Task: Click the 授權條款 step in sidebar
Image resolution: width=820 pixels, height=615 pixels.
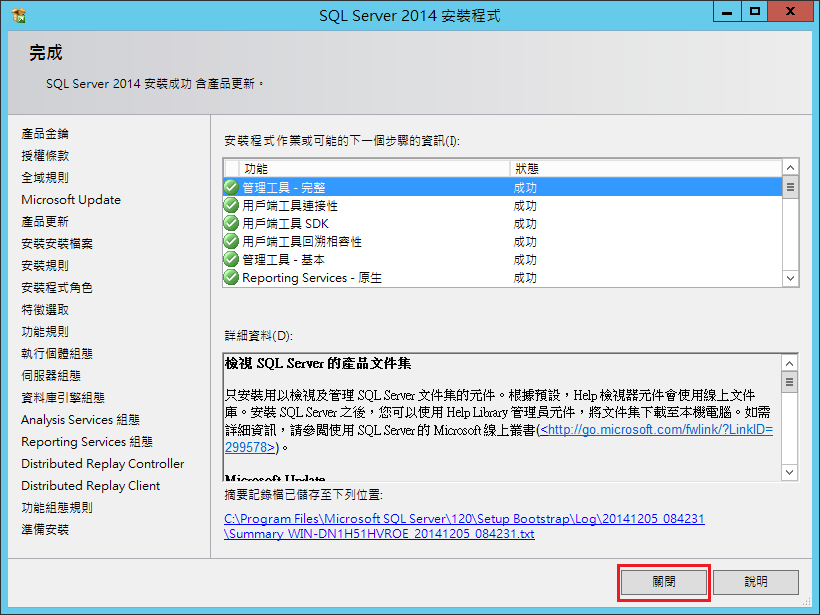Action: pos(45,156)
